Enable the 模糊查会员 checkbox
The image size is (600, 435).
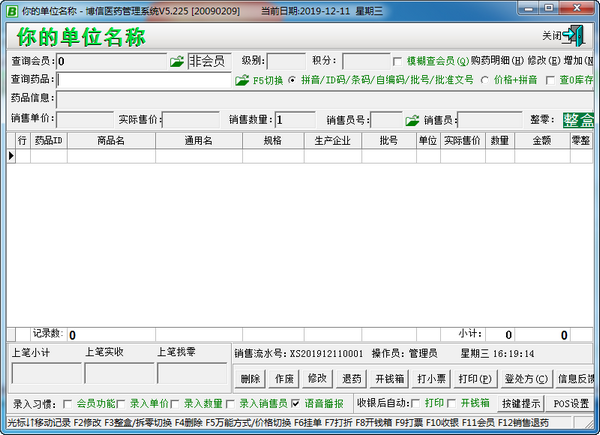point(398,62)
